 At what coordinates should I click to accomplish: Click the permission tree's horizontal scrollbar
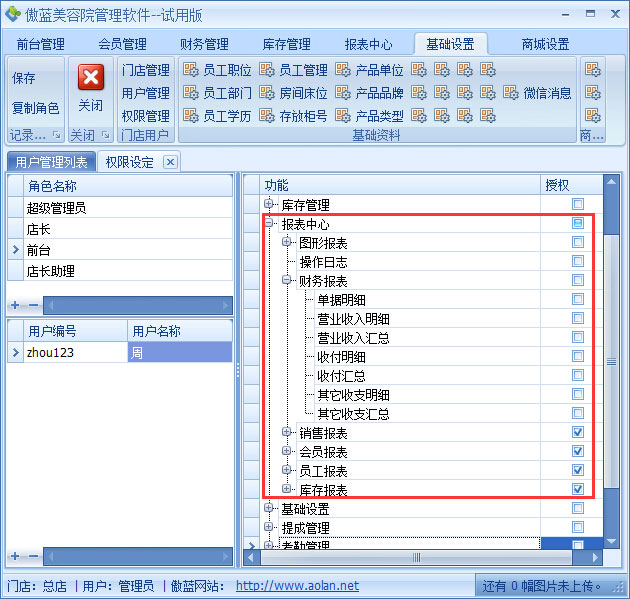coord(417,557)
